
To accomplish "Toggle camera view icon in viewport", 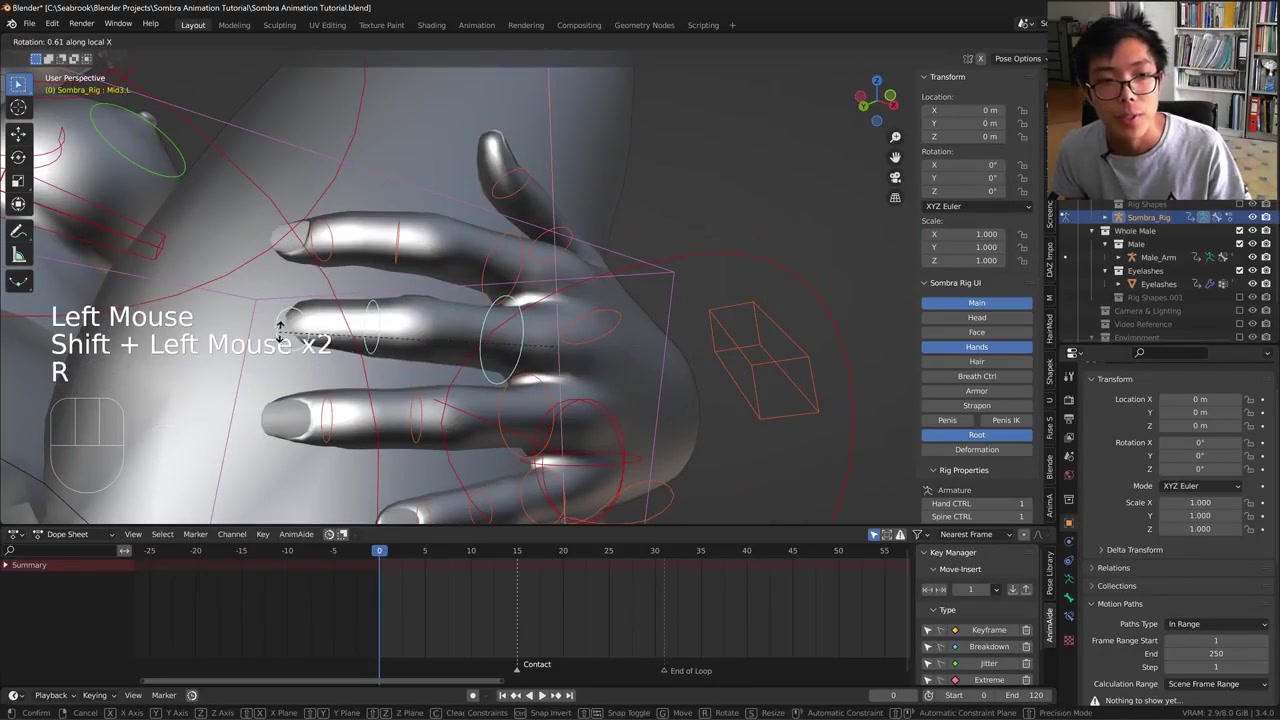I will pyautogui.click(x=895, y=177).
